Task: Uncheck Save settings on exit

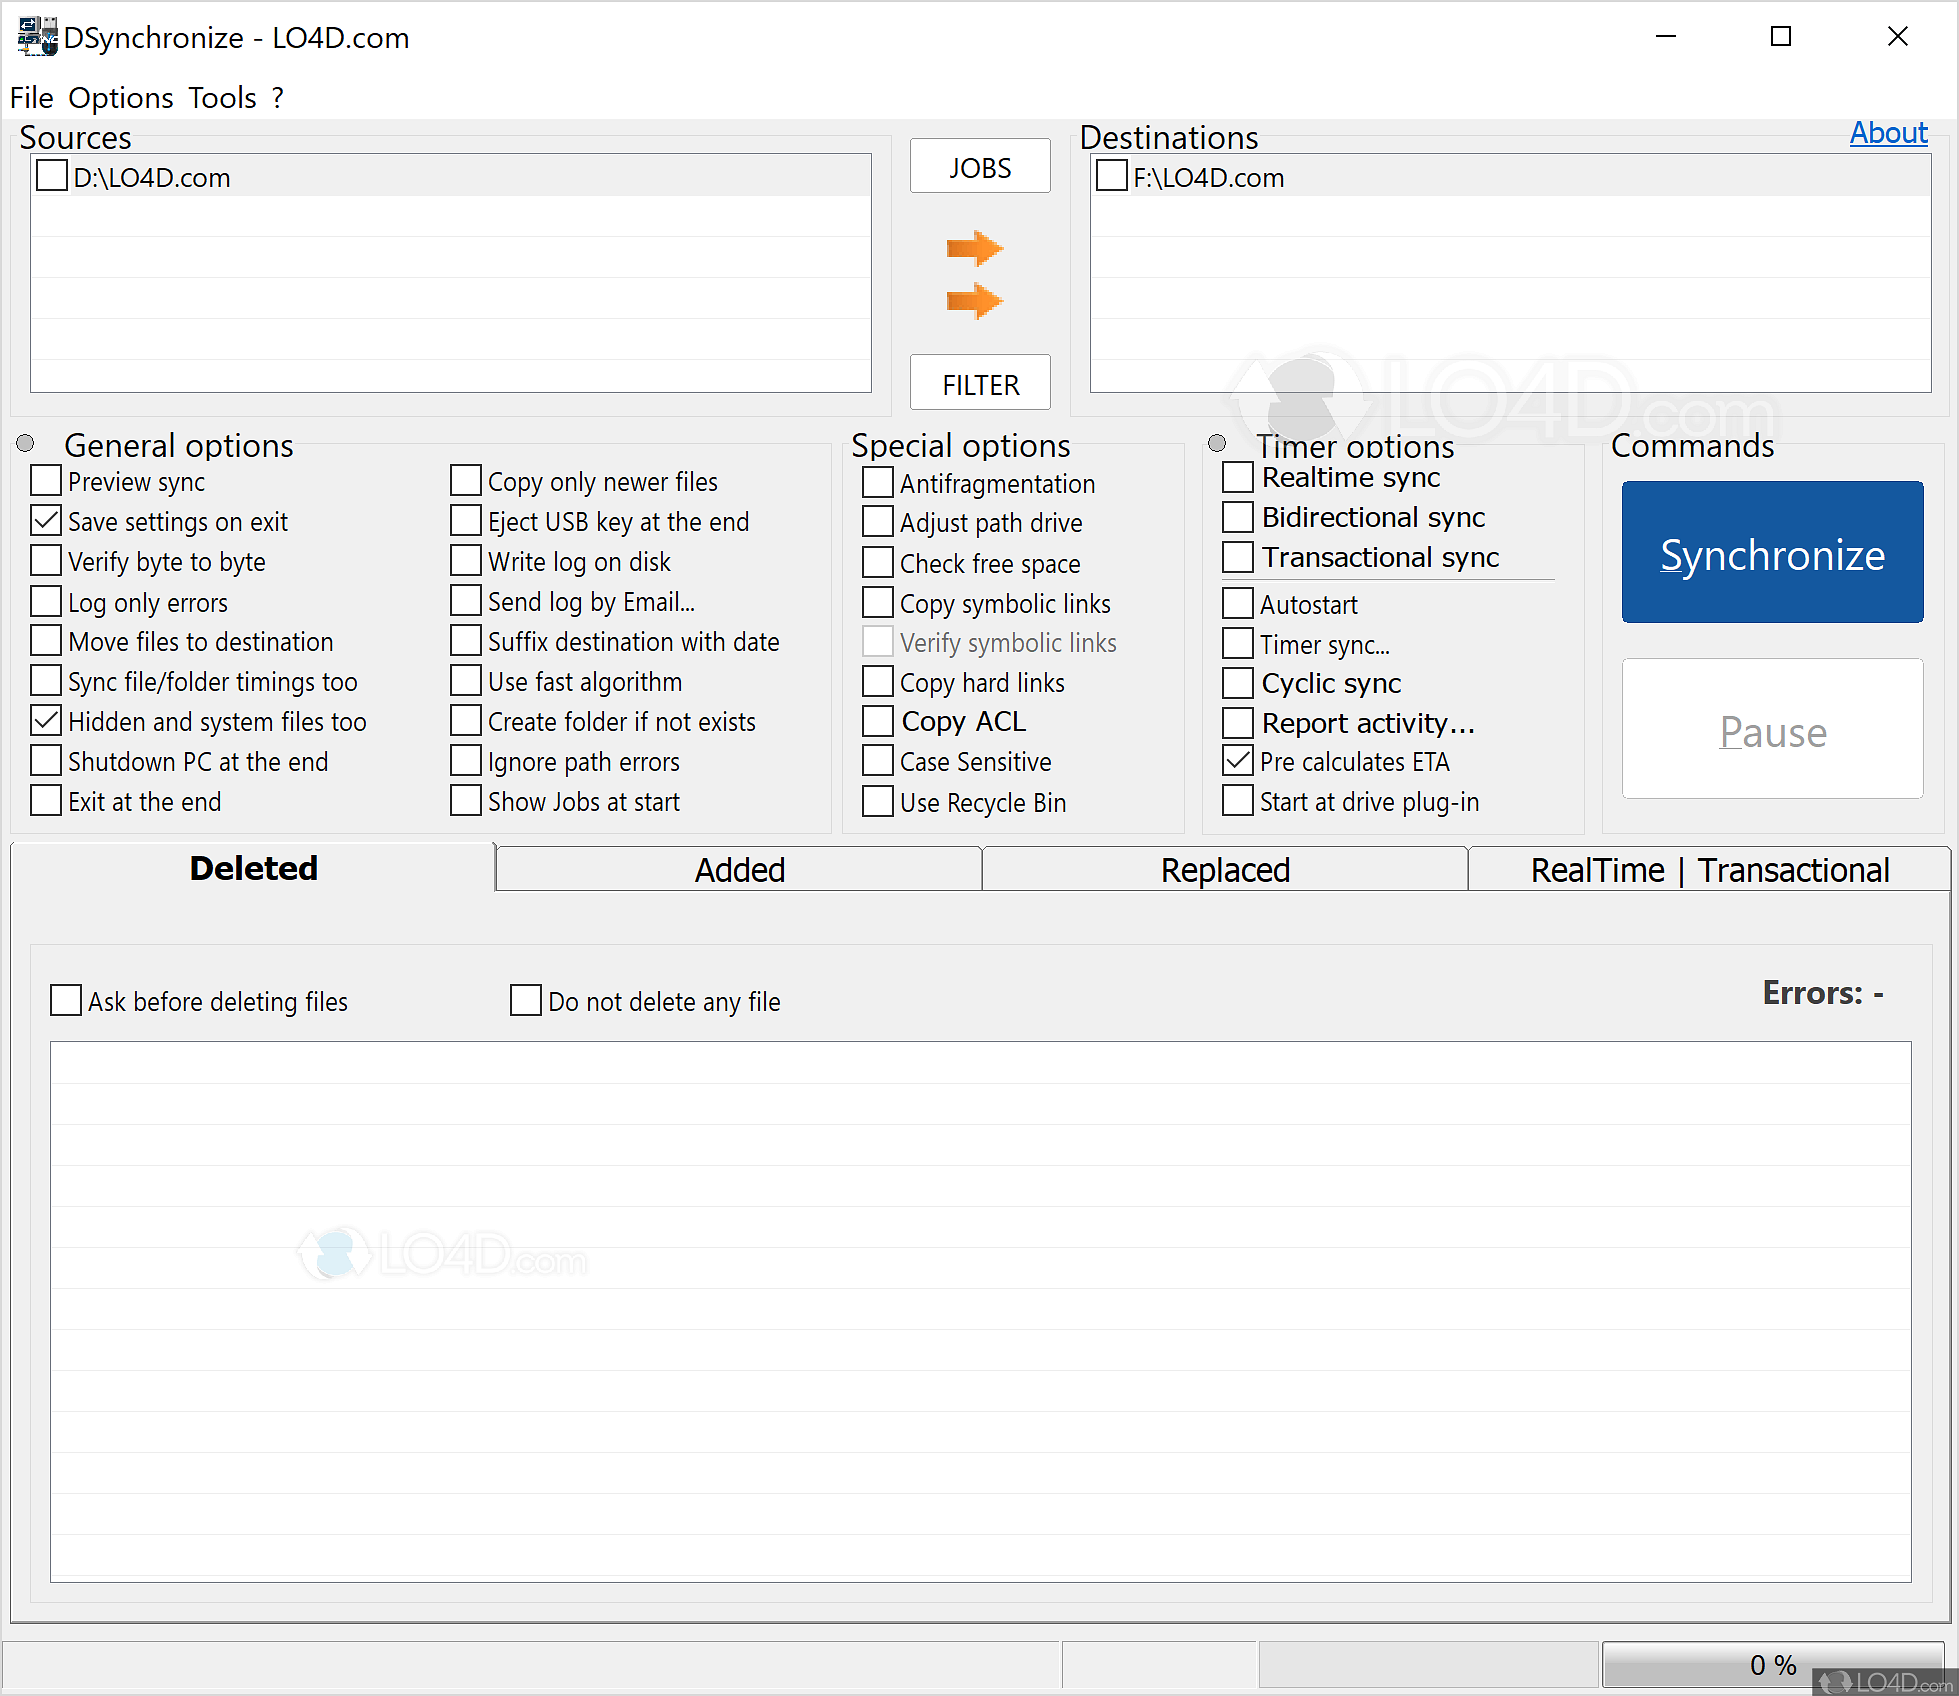Action: pyautogui.click(x=46, y=521)
